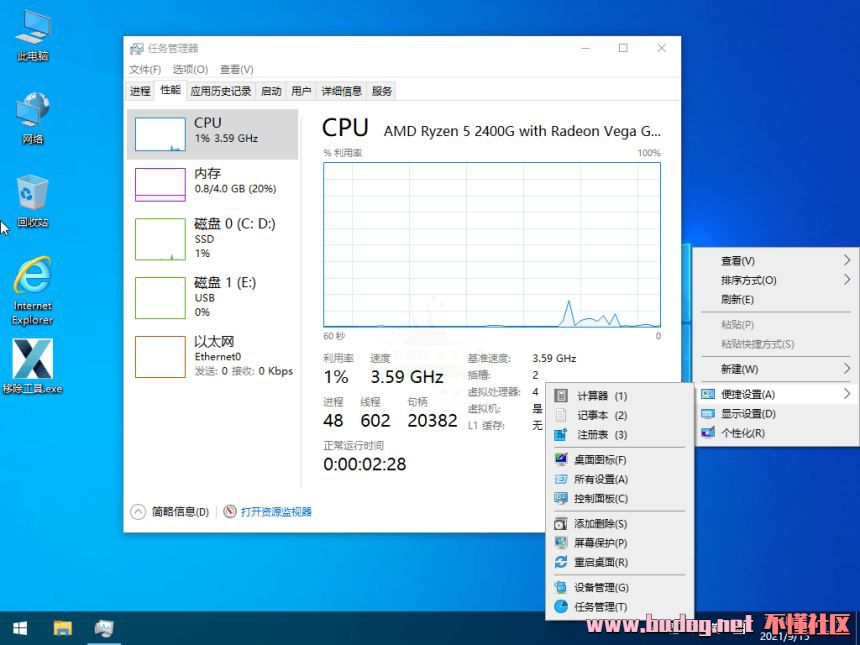The height and width of the screenshot is (645, 860).
Task: Switch to the 进程 tab
Action: coord(140,91)
